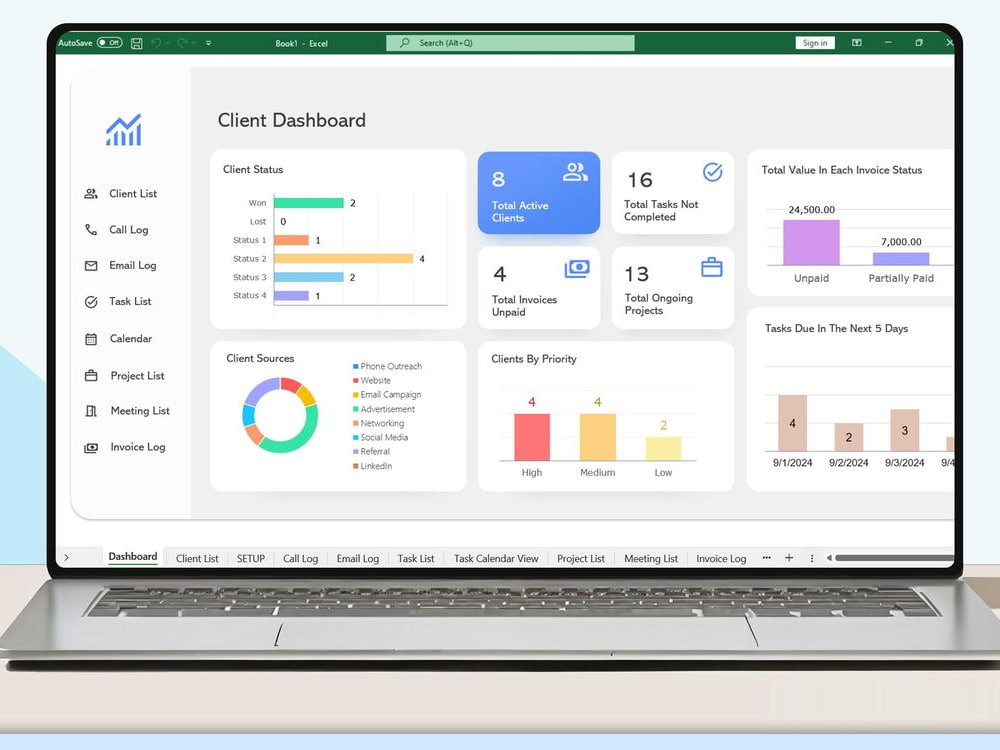
Task: Open Ribbon Display Options icon
Action: tap(857, 43)
